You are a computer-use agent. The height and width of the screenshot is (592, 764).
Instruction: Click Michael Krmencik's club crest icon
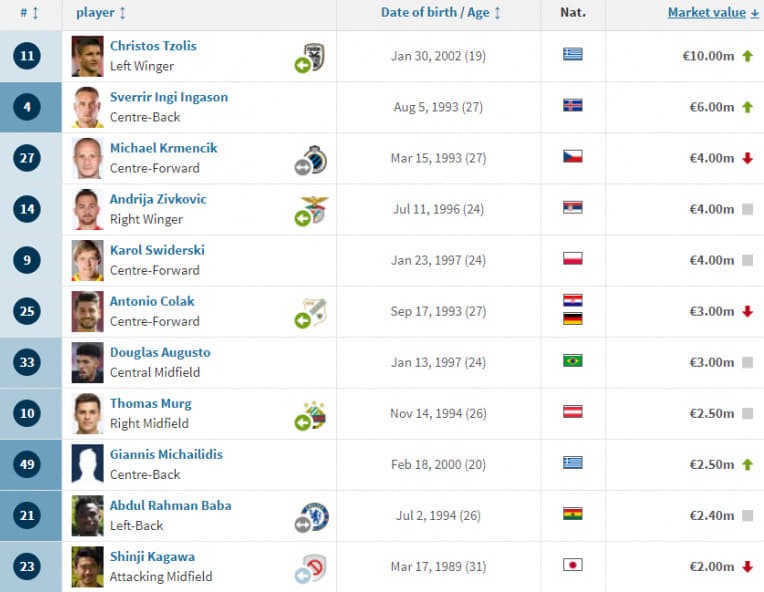coord(315,158)
